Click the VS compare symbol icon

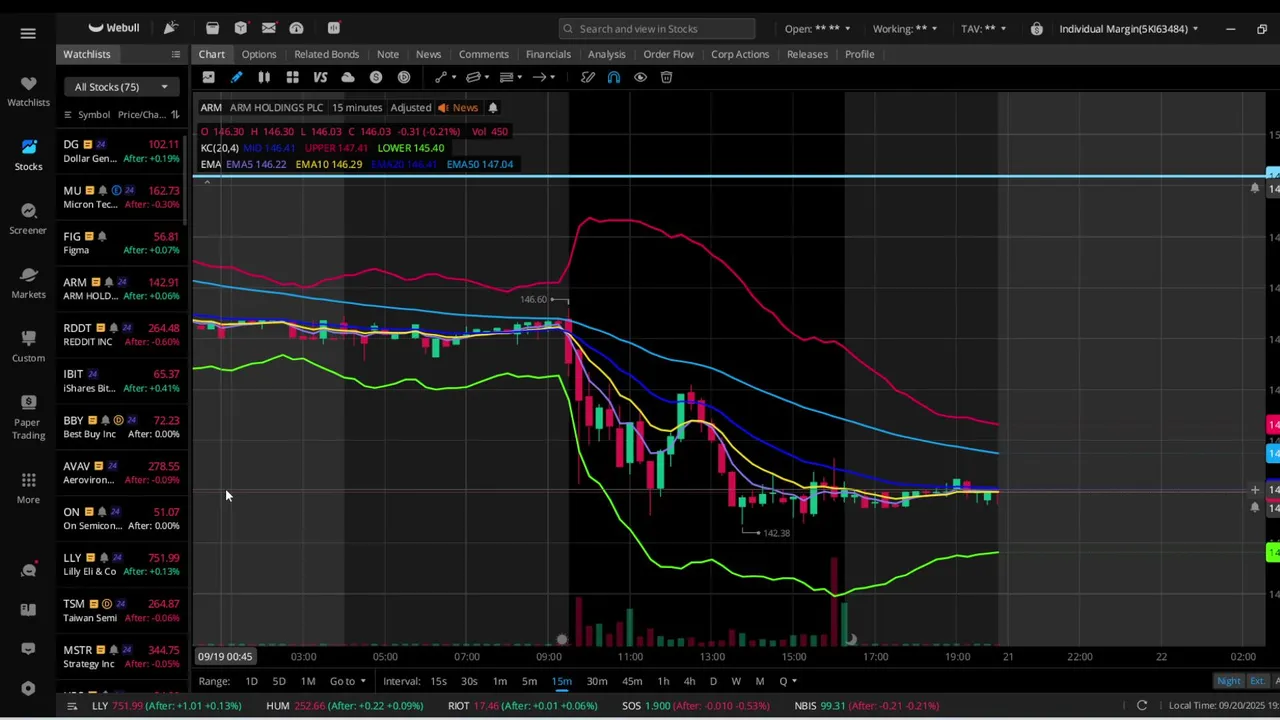pyautogui.click(x=320, y=77)
